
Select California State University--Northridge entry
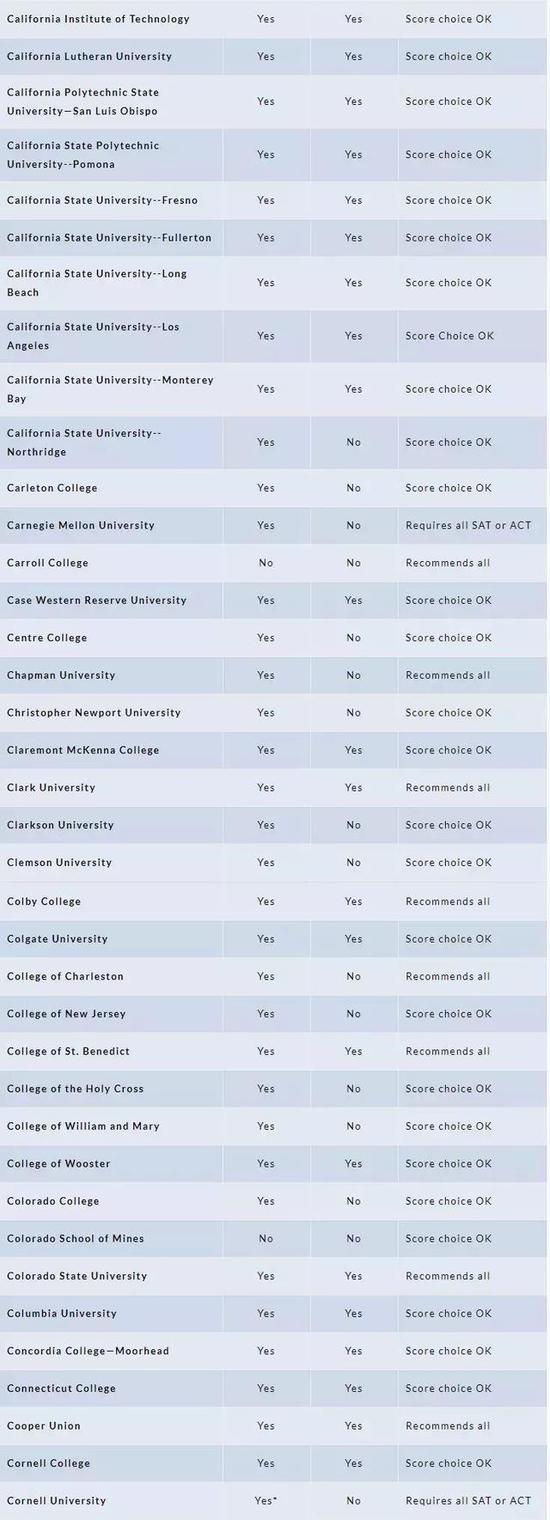pos(84,442)
